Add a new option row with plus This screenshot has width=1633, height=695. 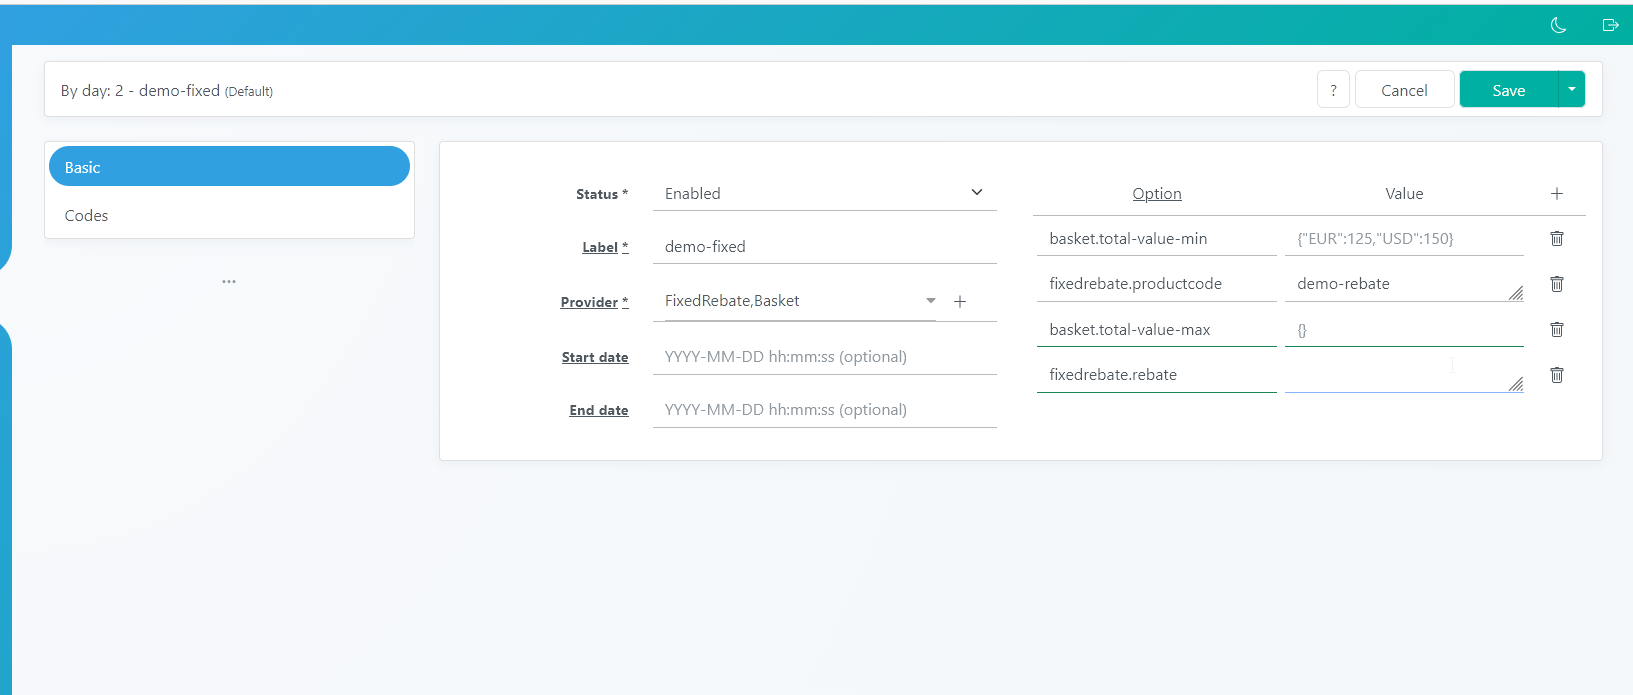1557,194
